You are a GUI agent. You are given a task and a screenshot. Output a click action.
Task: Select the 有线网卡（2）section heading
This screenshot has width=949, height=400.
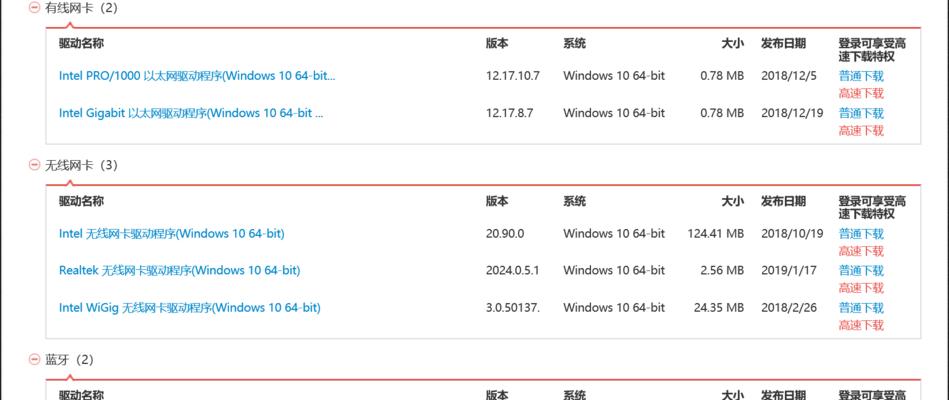82,8
